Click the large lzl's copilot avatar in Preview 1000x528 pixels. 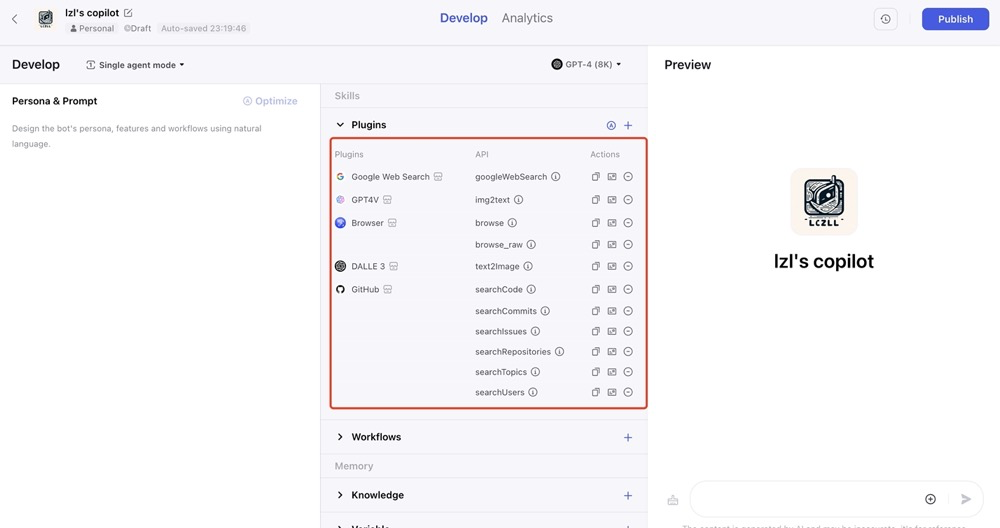pos(824,202)
